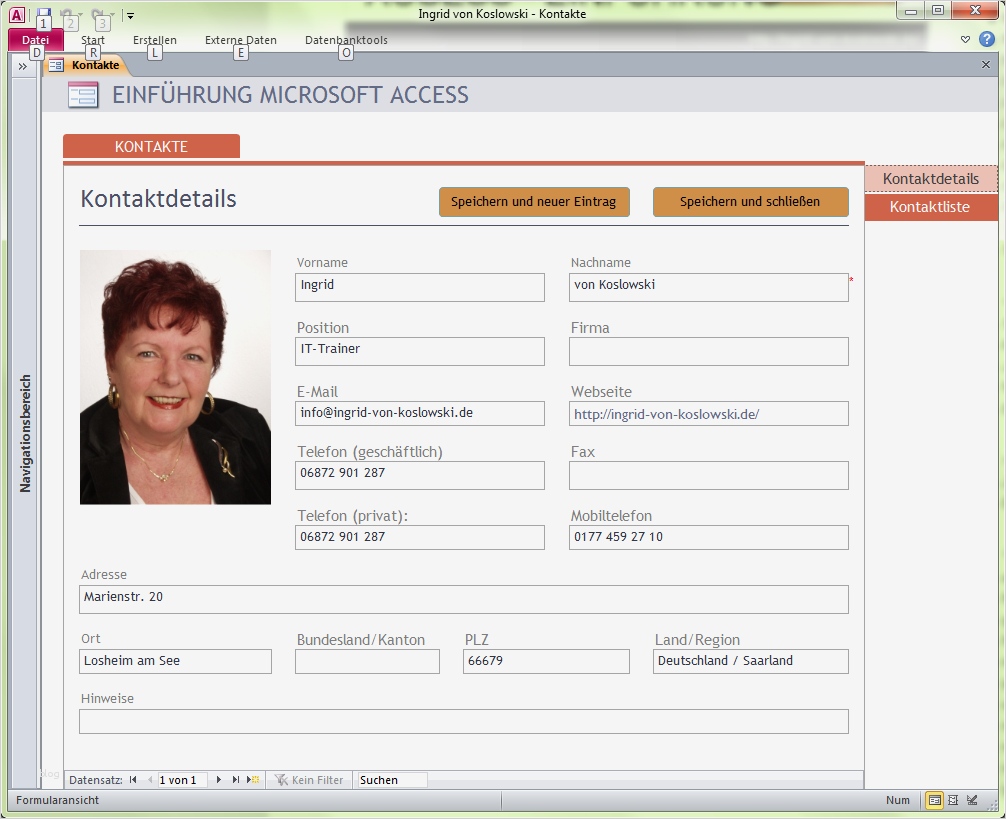This screenshot has width=1006, height=819.
Task: Switch to Layout view status bar icon
Action: [953, 800]
